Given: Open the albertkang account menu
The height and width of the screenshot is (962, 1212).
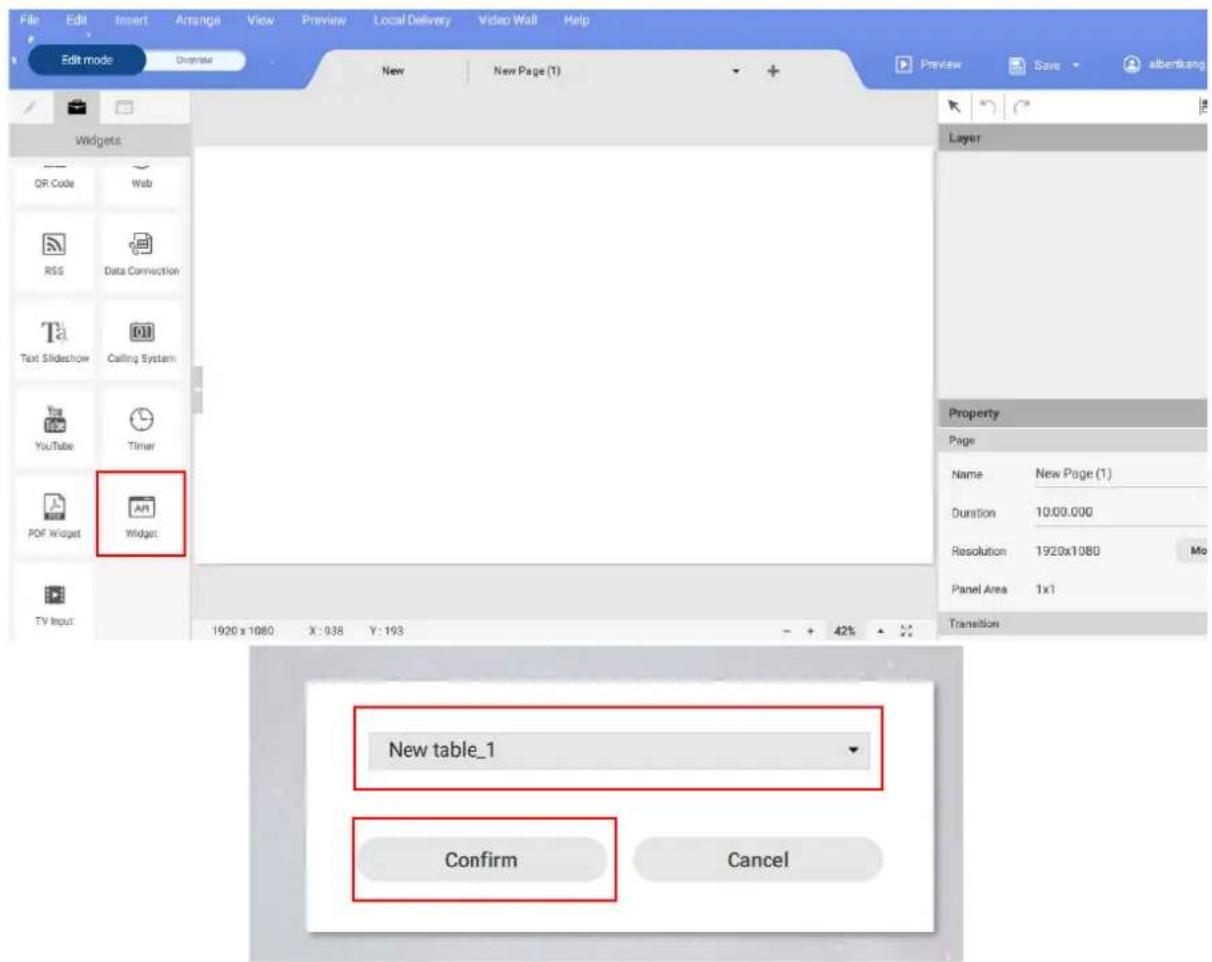Looking at the screenshot, I should coord(1166,63).
